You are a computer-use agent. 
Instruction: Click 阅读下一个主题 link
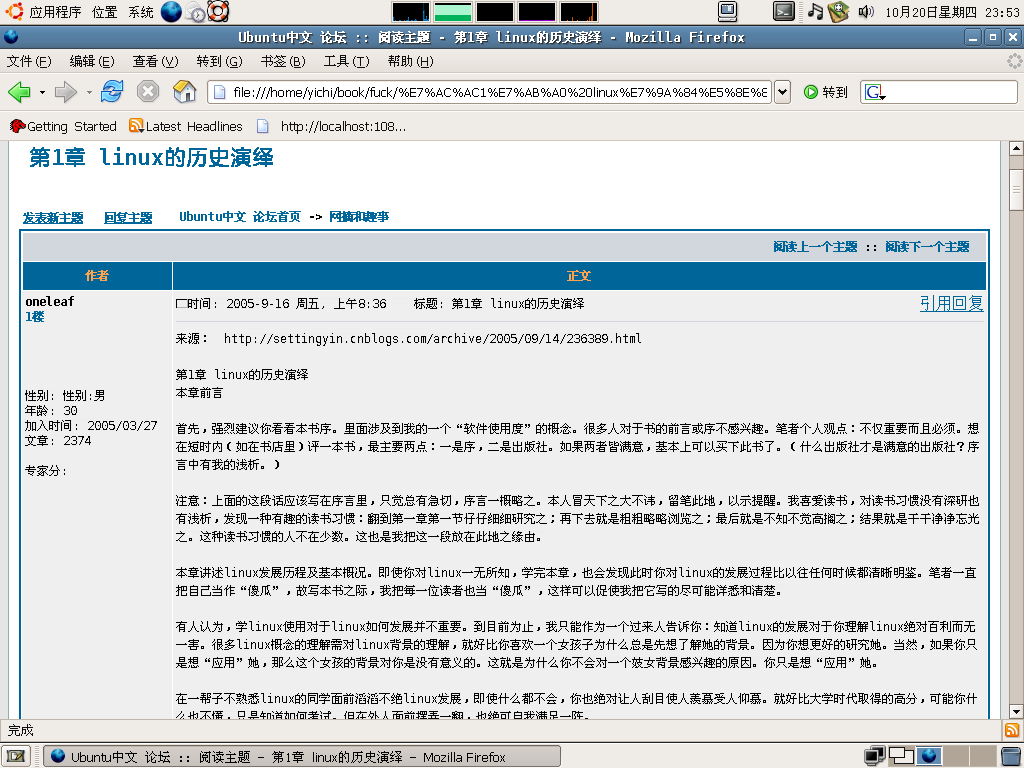coord(927,247)
